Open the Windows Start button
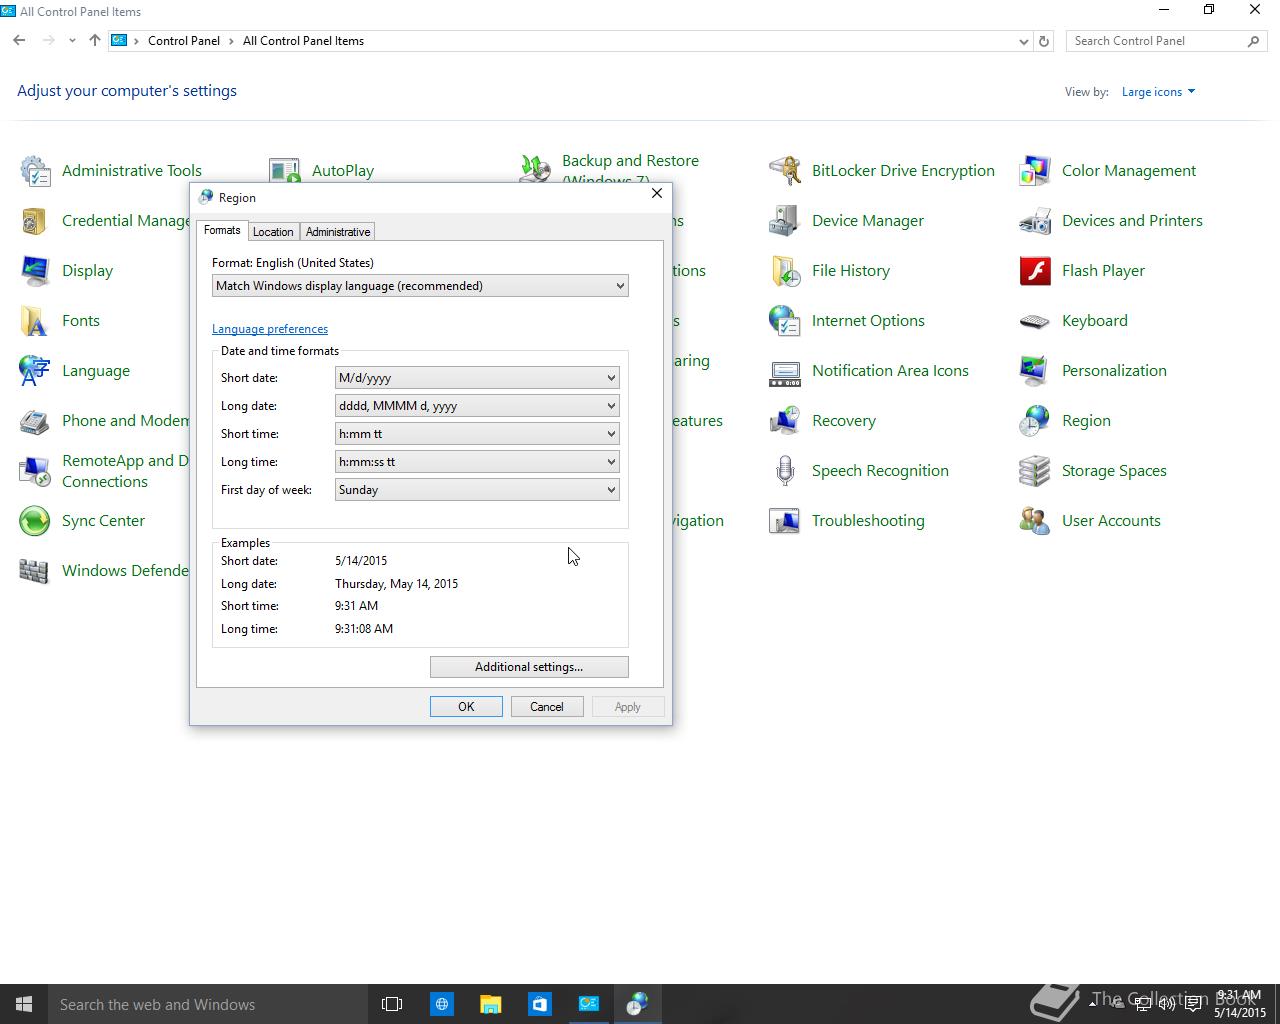The height and width of the screenshot is (1024, 1280). pyautogui.click(x=24, y=1004)
